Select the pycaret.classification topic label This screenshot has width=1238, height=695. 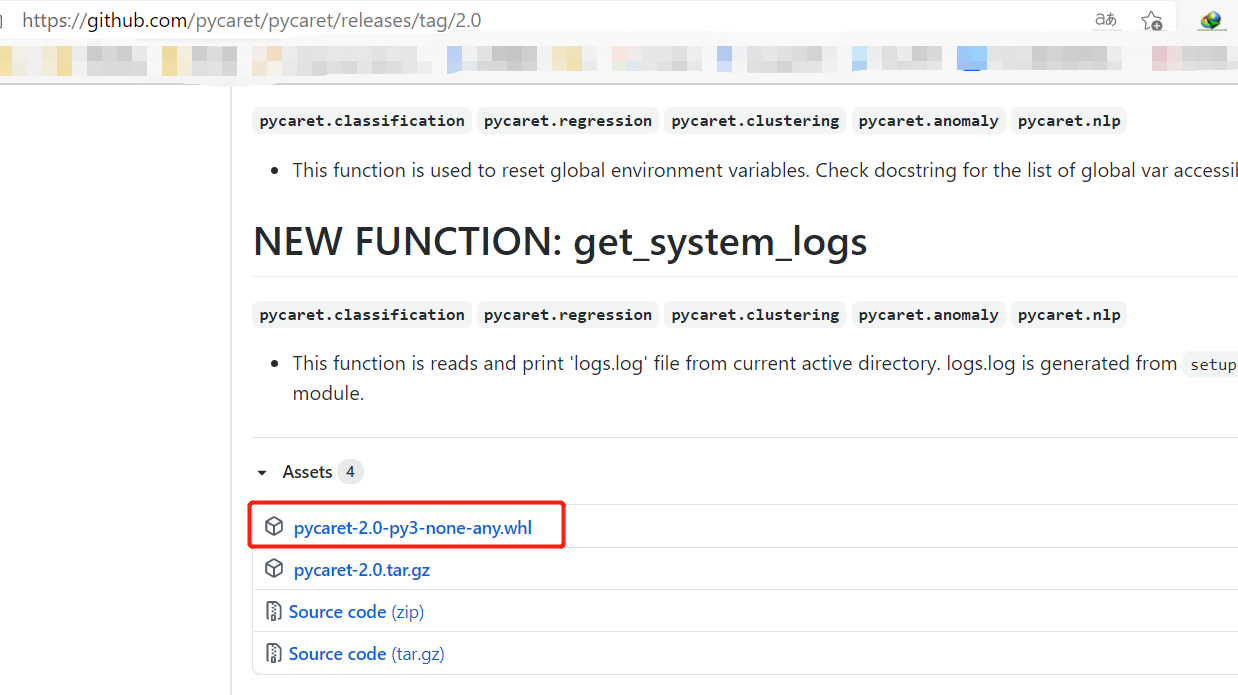point(361,120)
